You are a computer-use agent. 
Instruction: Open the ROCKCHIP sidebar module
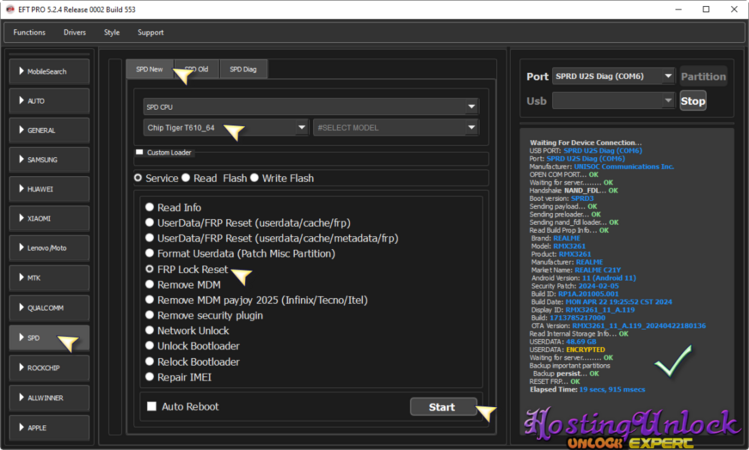48,368
